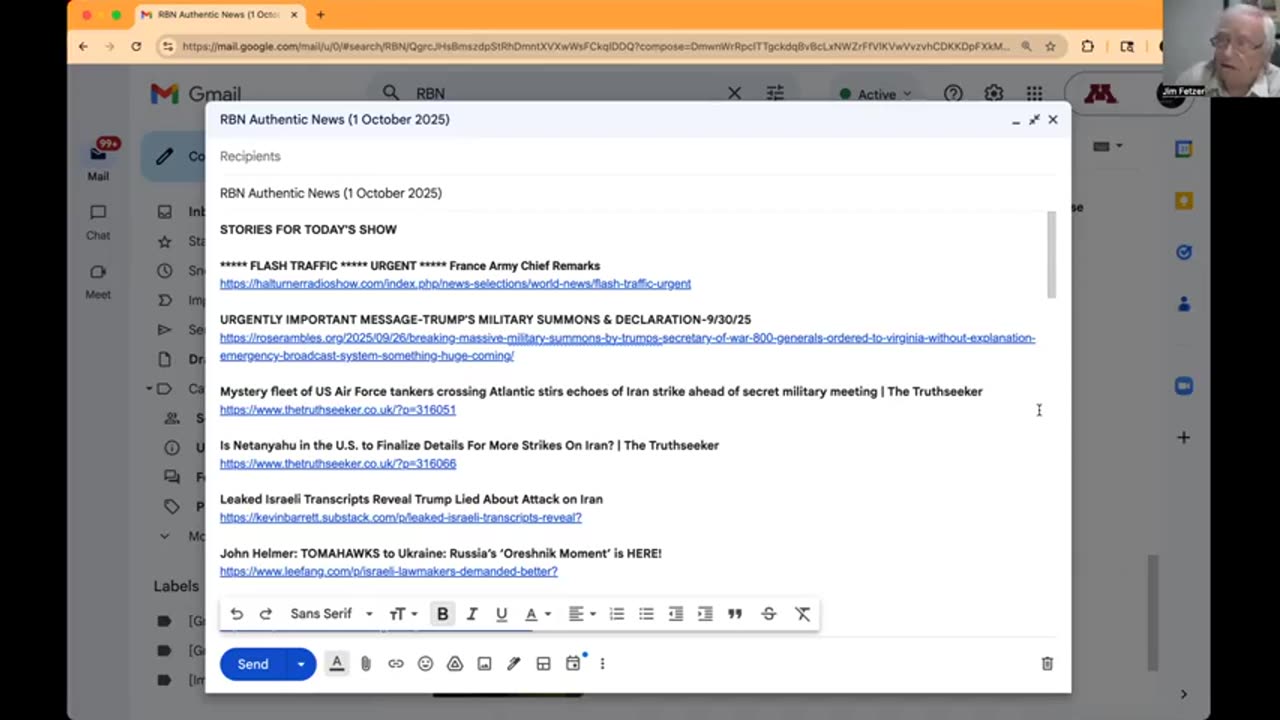Insert a link into the message
1280x720 pixels.
(x=396, y=663)
